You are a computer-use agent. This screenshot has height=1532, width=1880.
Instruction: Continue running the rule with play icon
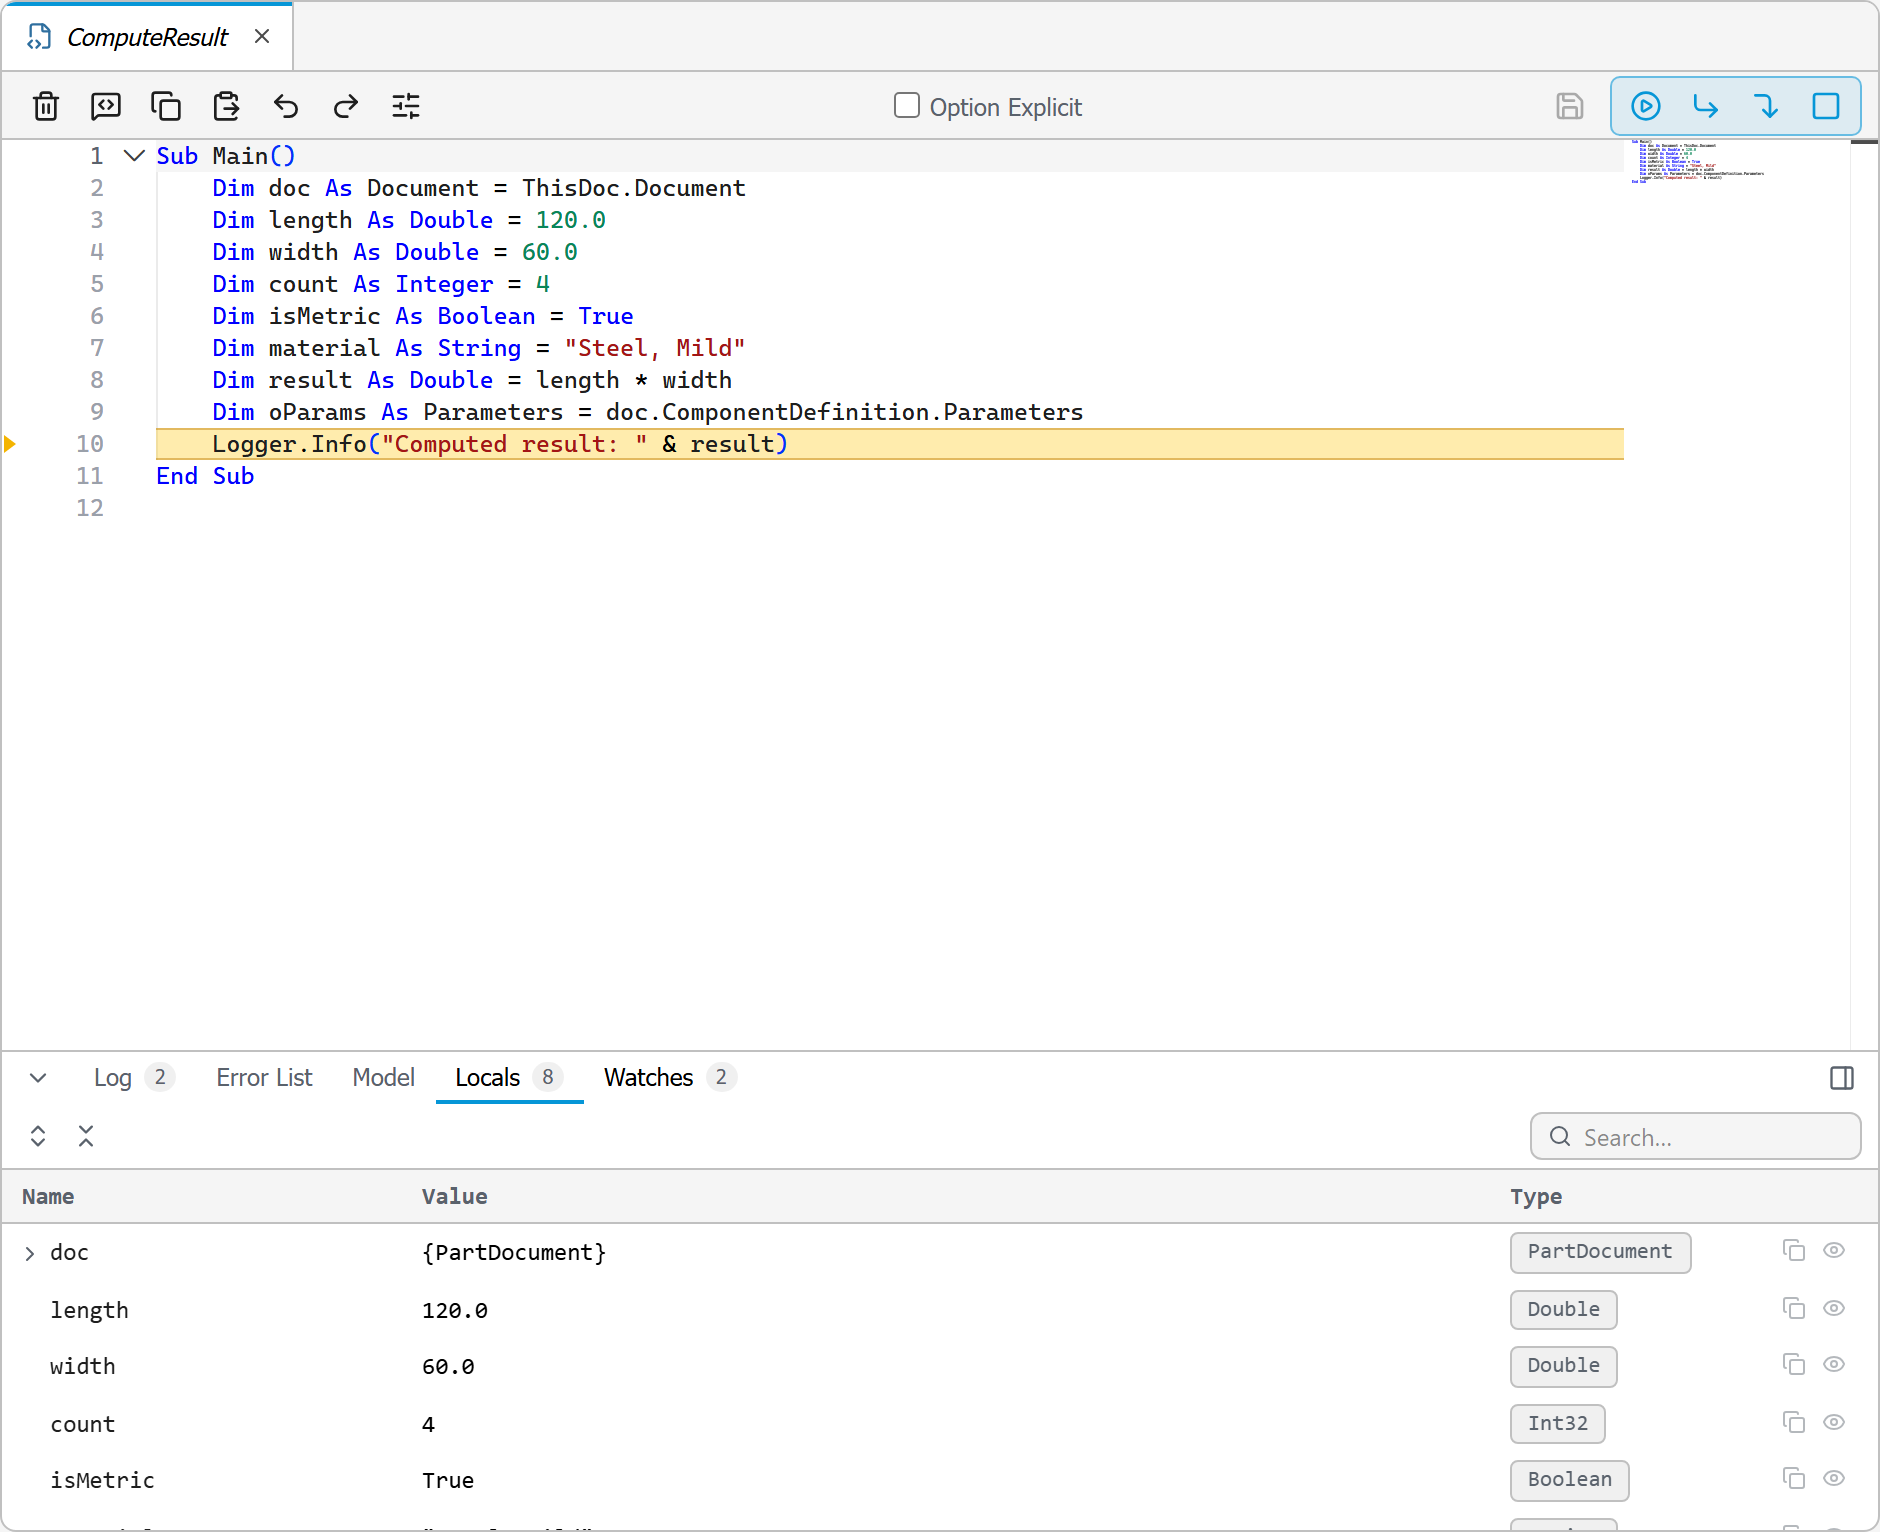pyautogui.click(x=1646, y=106)
